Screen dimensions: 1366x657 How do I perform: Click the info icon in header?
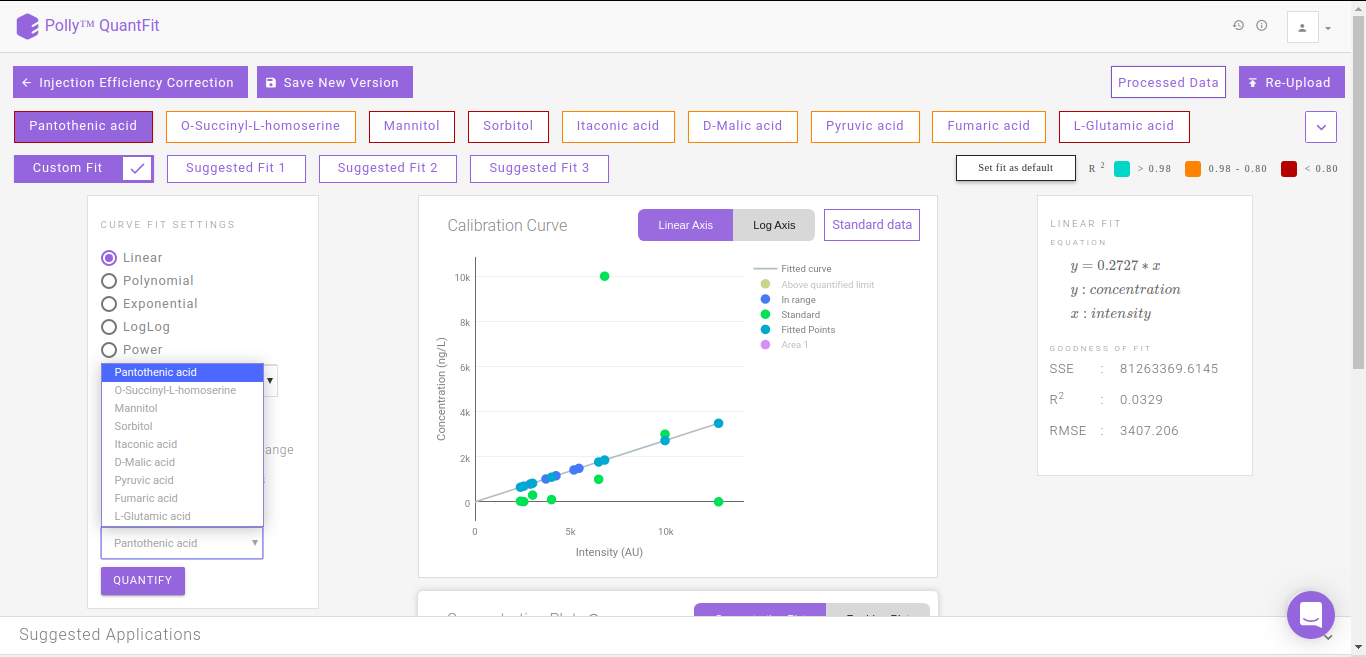(1262, 26)
